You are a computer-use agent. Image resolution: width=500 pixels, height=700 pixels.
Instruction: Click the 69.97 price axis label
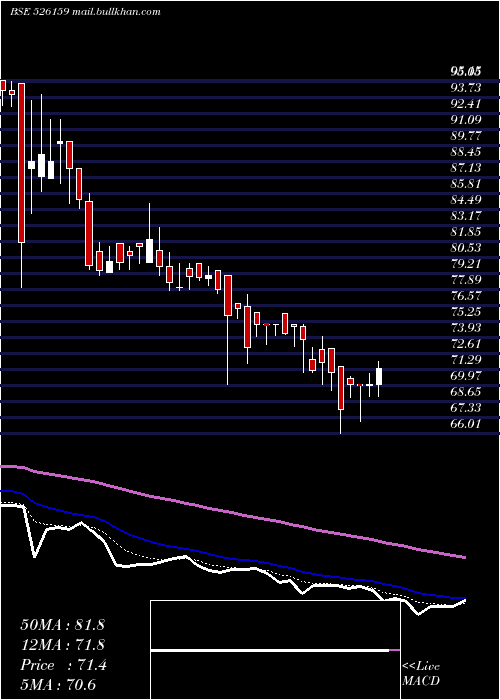(465, 376)
